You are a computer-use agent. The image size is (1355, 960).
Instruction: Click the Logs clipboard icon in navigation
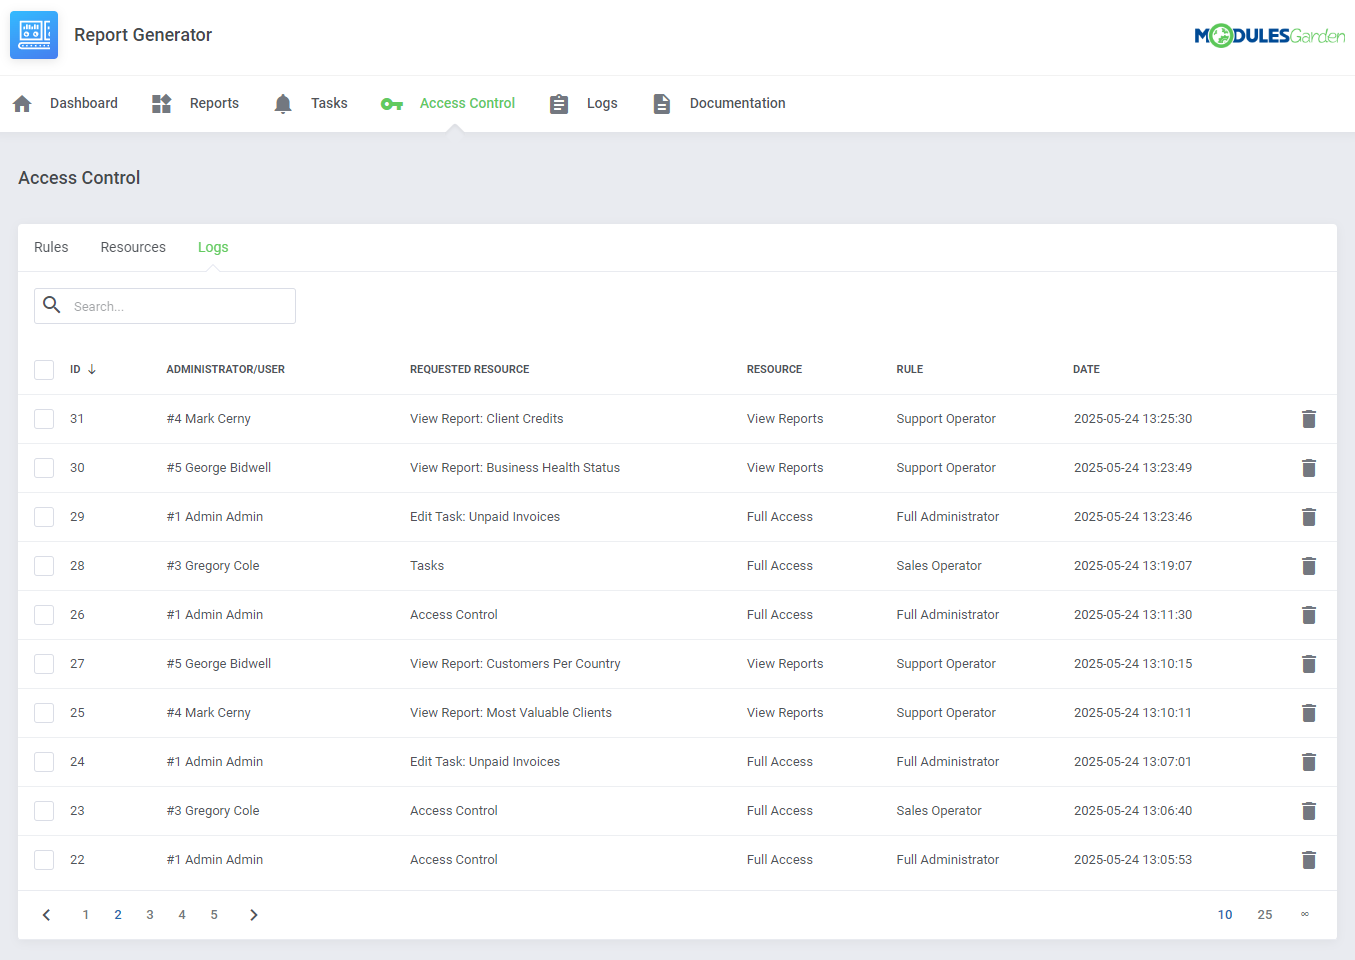click(x=559, y=104)
